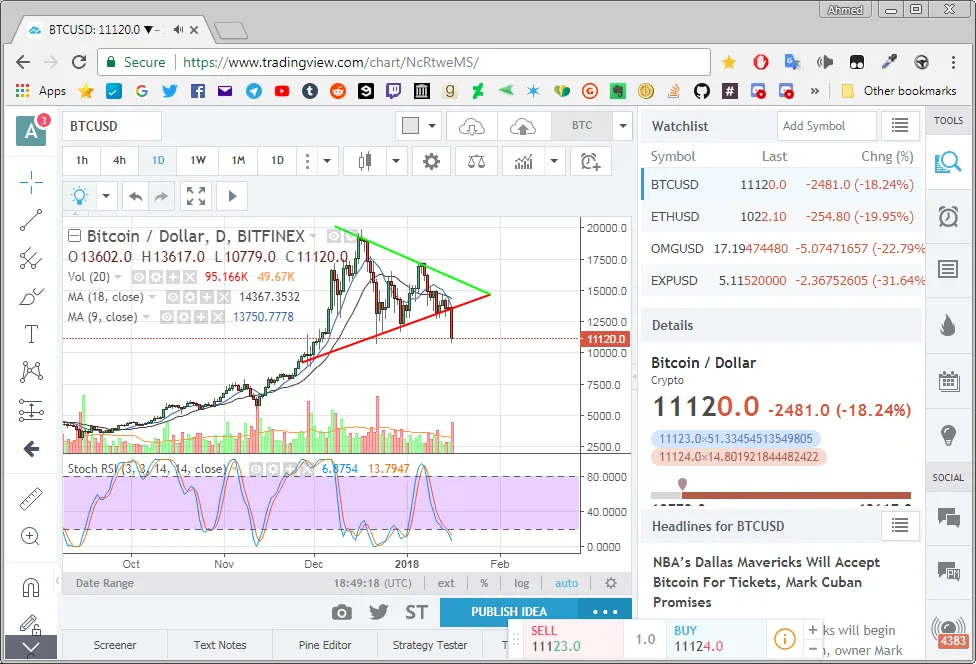Share chart via Twitter bird icon
Viewport: 976px width, 664px height.
coord(378,612)
